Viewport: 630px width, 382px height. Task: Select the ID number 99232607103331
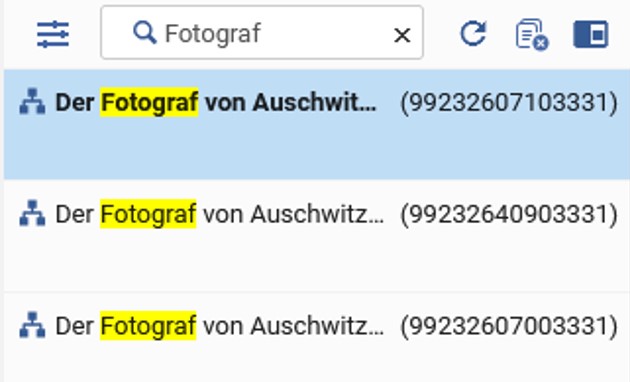(509, 102)
